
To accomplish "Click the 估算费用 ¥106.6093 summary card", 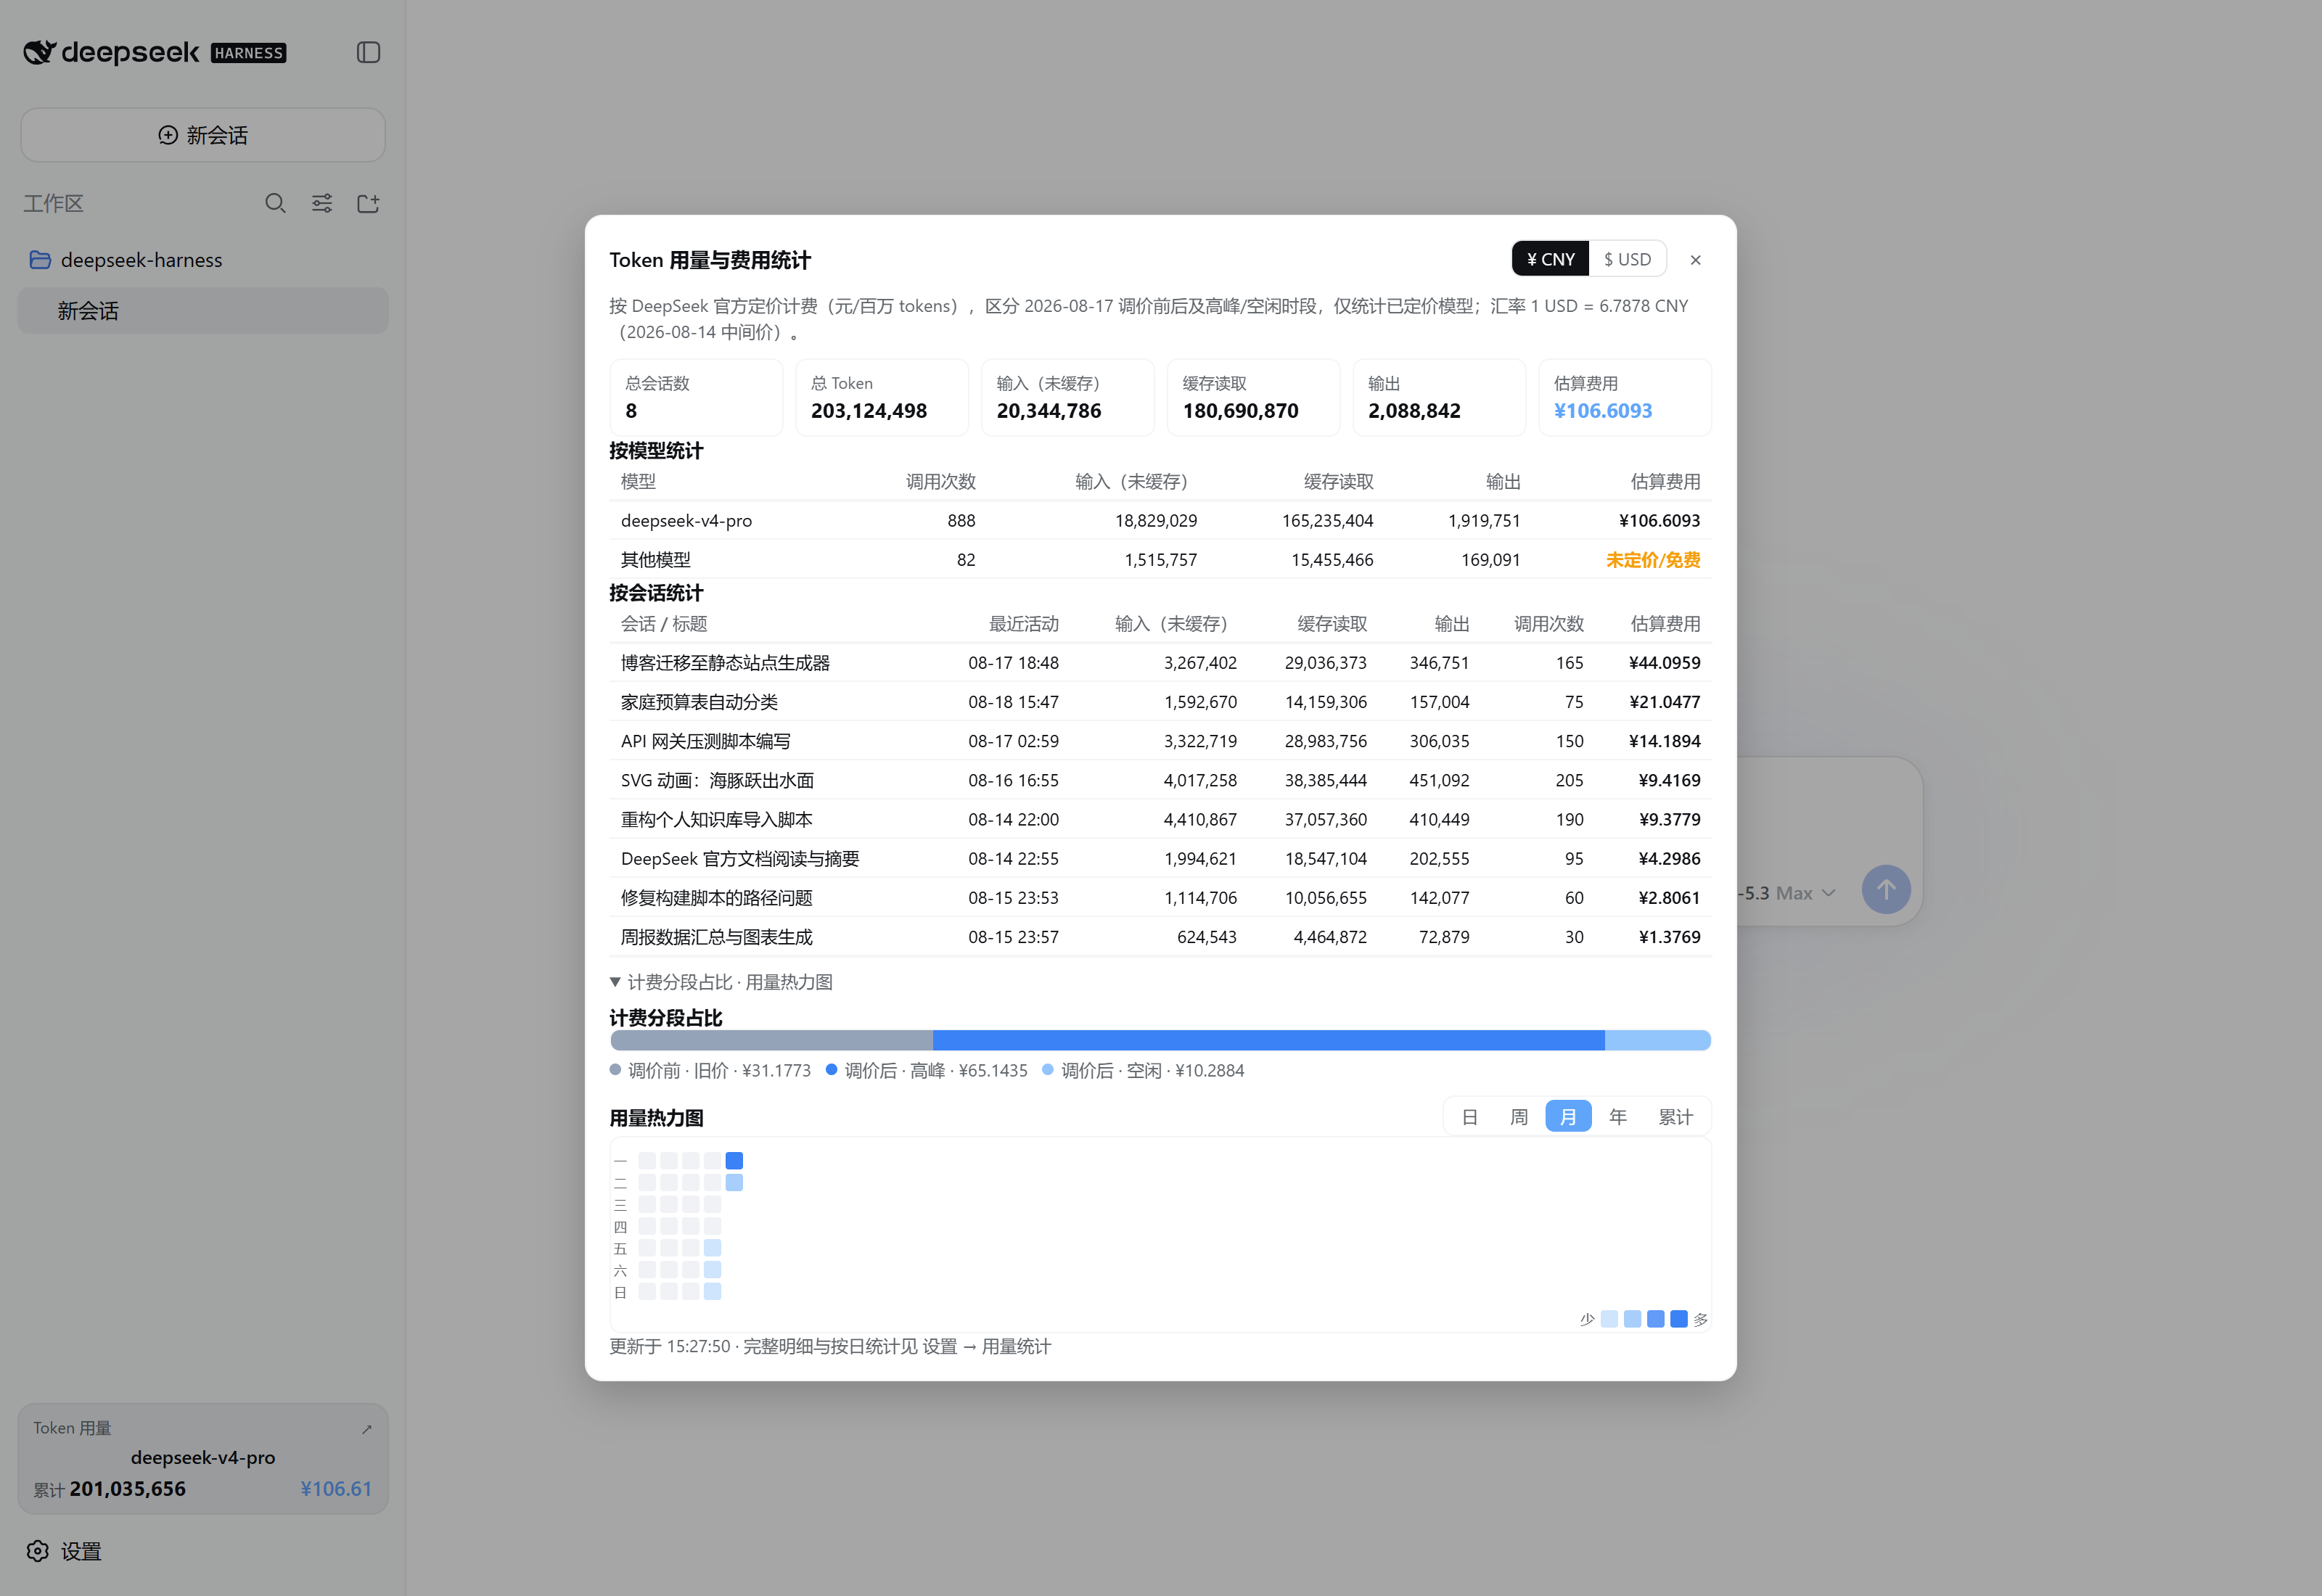I will coord(1625,397).
